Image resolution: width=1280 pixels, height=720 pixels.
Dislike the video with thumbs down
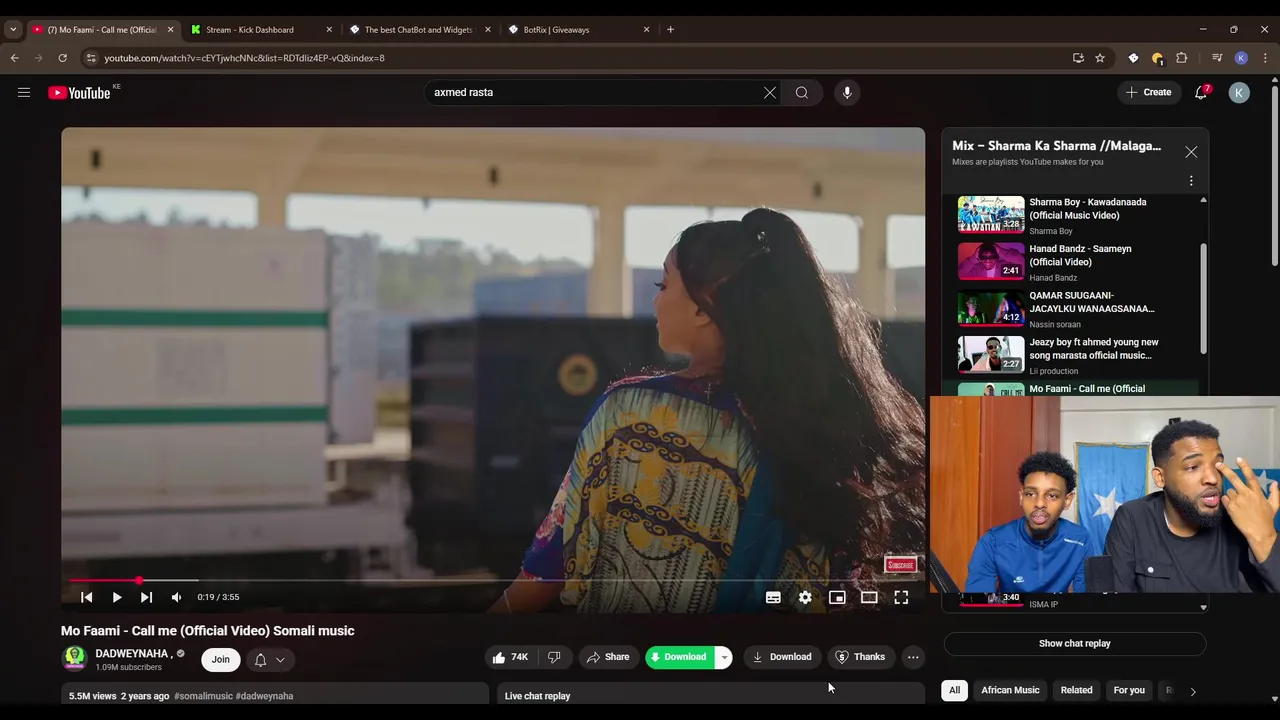[x=554, y=657]
